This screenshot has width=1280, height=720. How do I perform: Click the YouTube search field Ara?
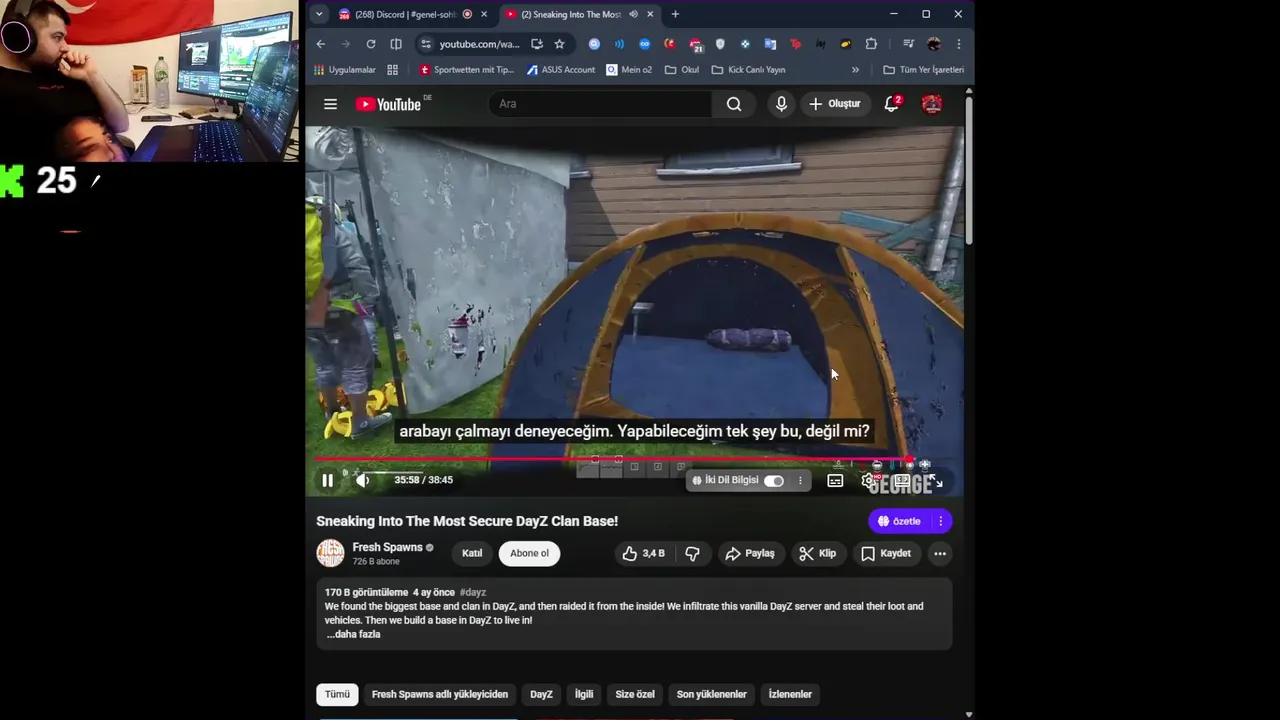(x=600, y=104)
